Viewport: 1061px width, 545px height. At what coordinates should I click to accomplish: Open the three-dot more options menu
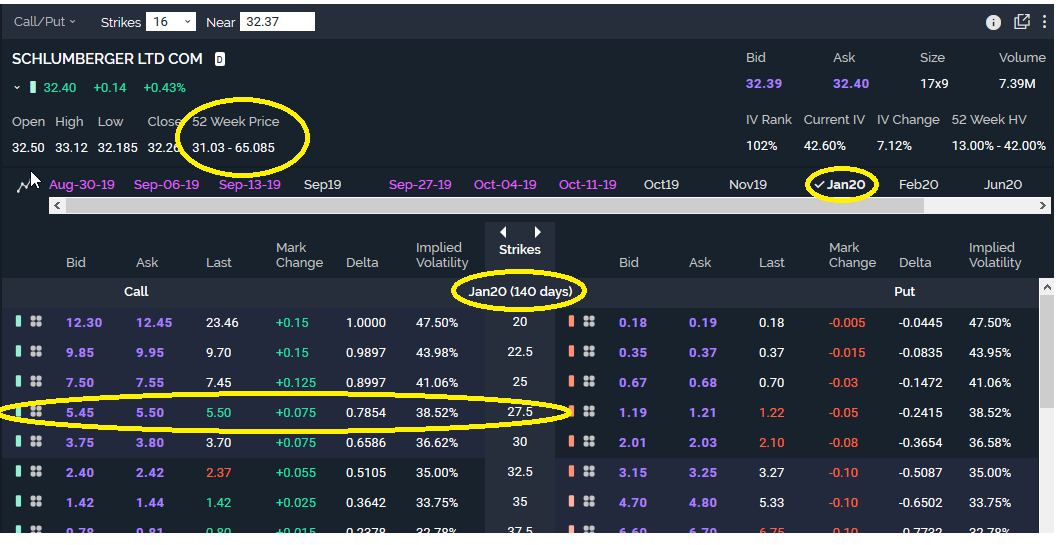[x=1044, y=22]
